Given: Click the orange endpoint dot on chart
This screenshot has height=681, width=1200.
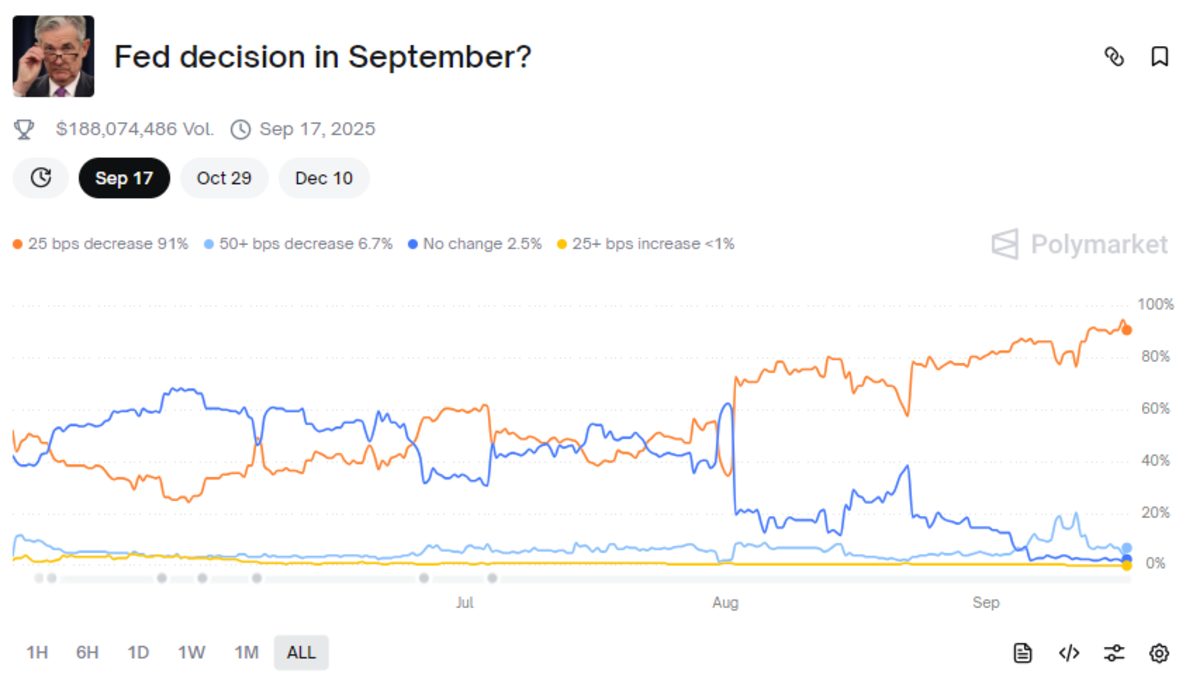Looking at the screenshot, I should click(1127, 330).
